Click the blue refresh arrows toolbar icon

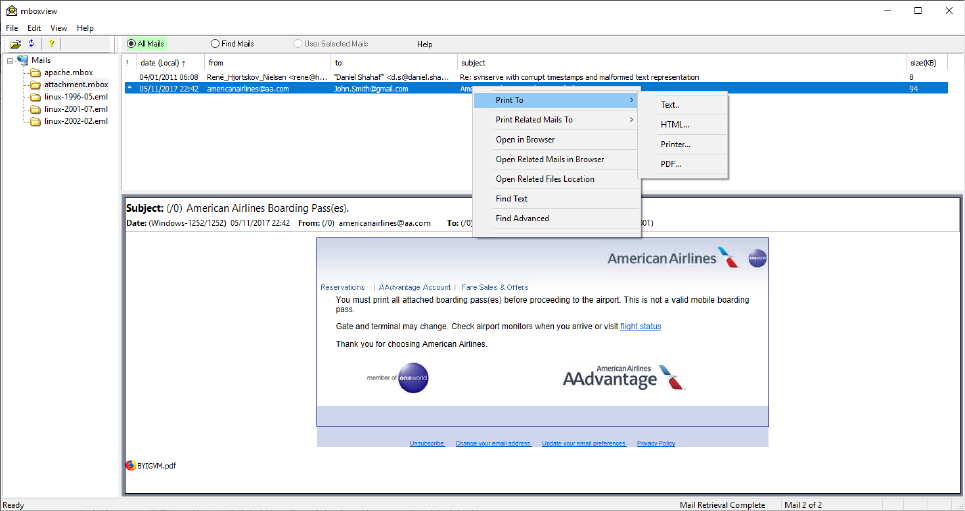(x=31, y=44)
